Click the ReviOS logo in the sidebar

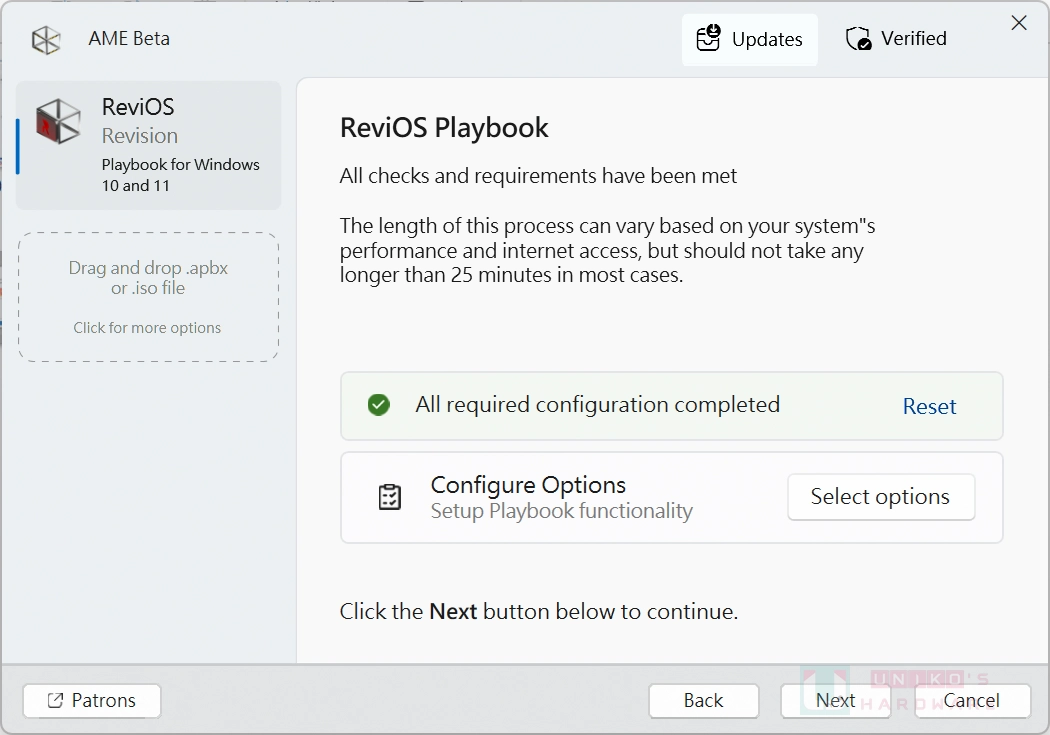tap(57, 122)
